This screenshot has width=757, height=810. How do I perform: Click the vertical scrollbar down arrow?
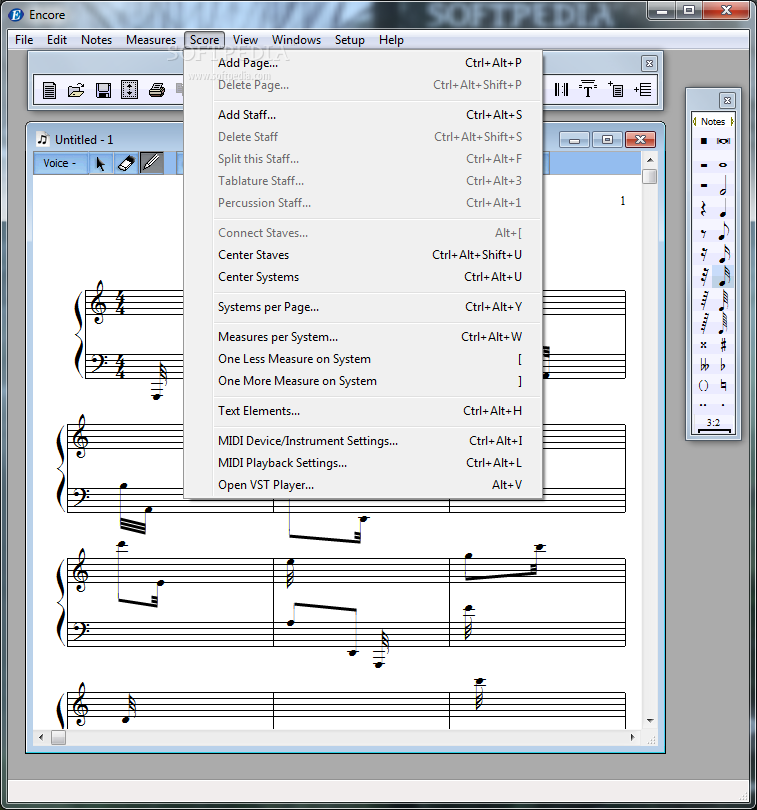650,720
